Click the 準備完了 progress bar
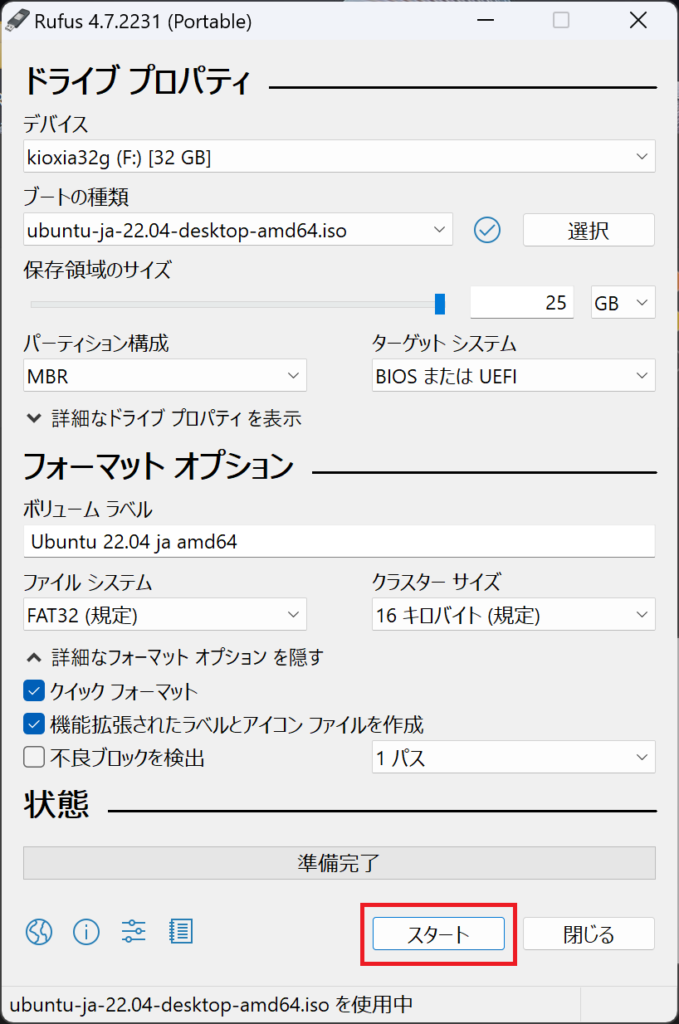 pos(339,863)
